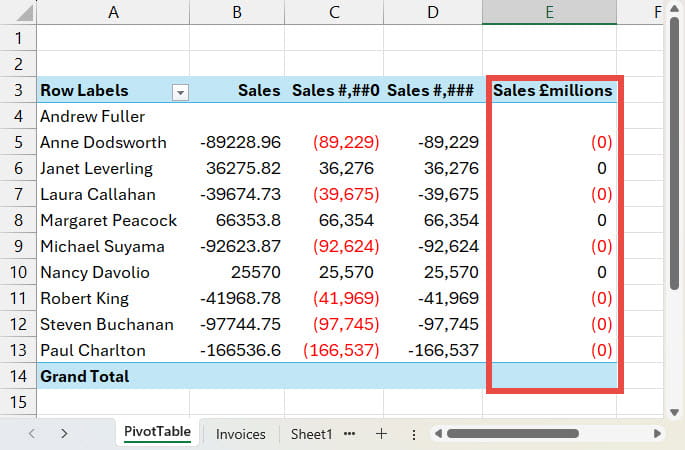The height and width of the screenshot is (450, 685).
Task: Select the 'Sales #,##0' header cell
Action: pyautogui.click(x=334, y=90)
